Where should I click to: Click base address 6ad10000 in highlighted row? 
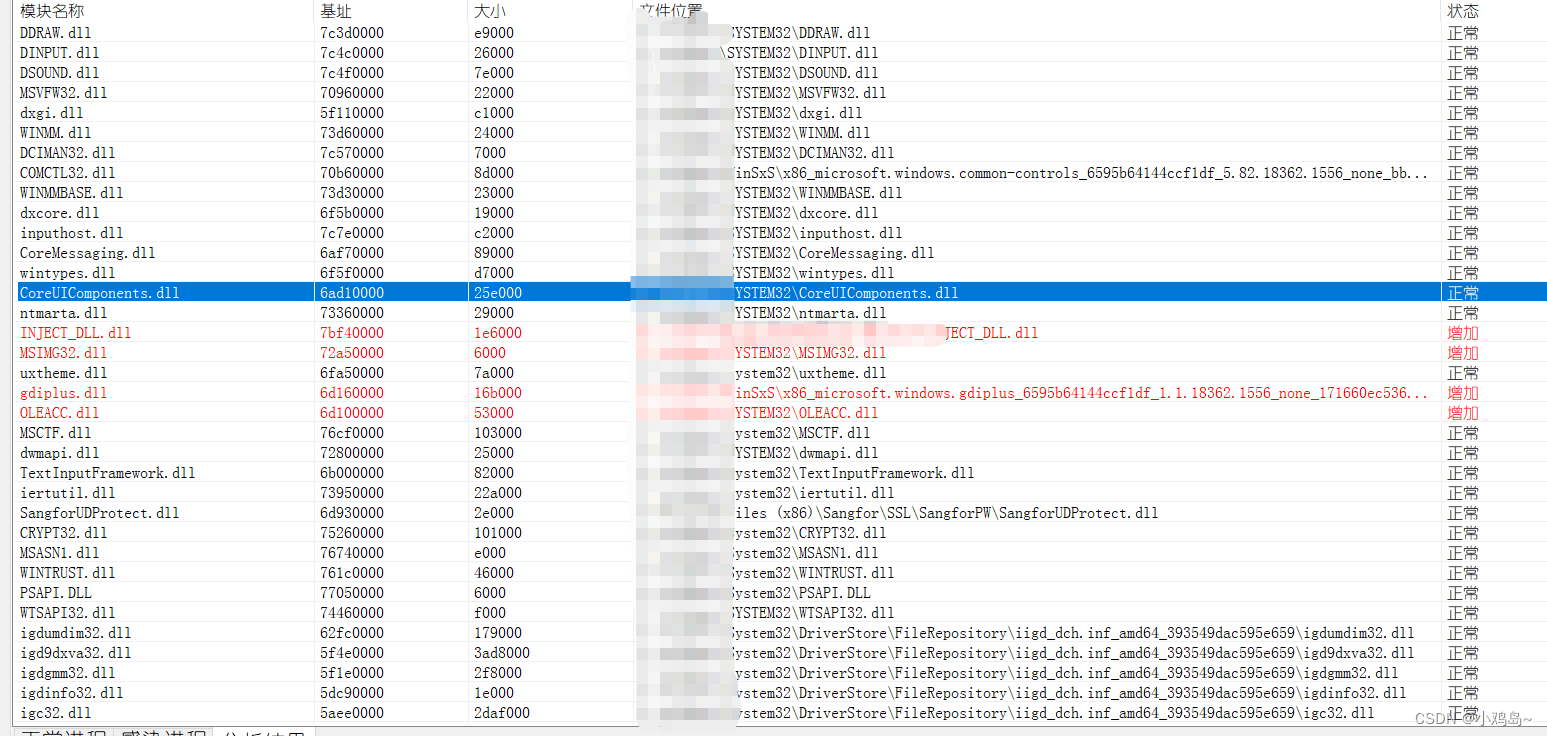(351, 292)
